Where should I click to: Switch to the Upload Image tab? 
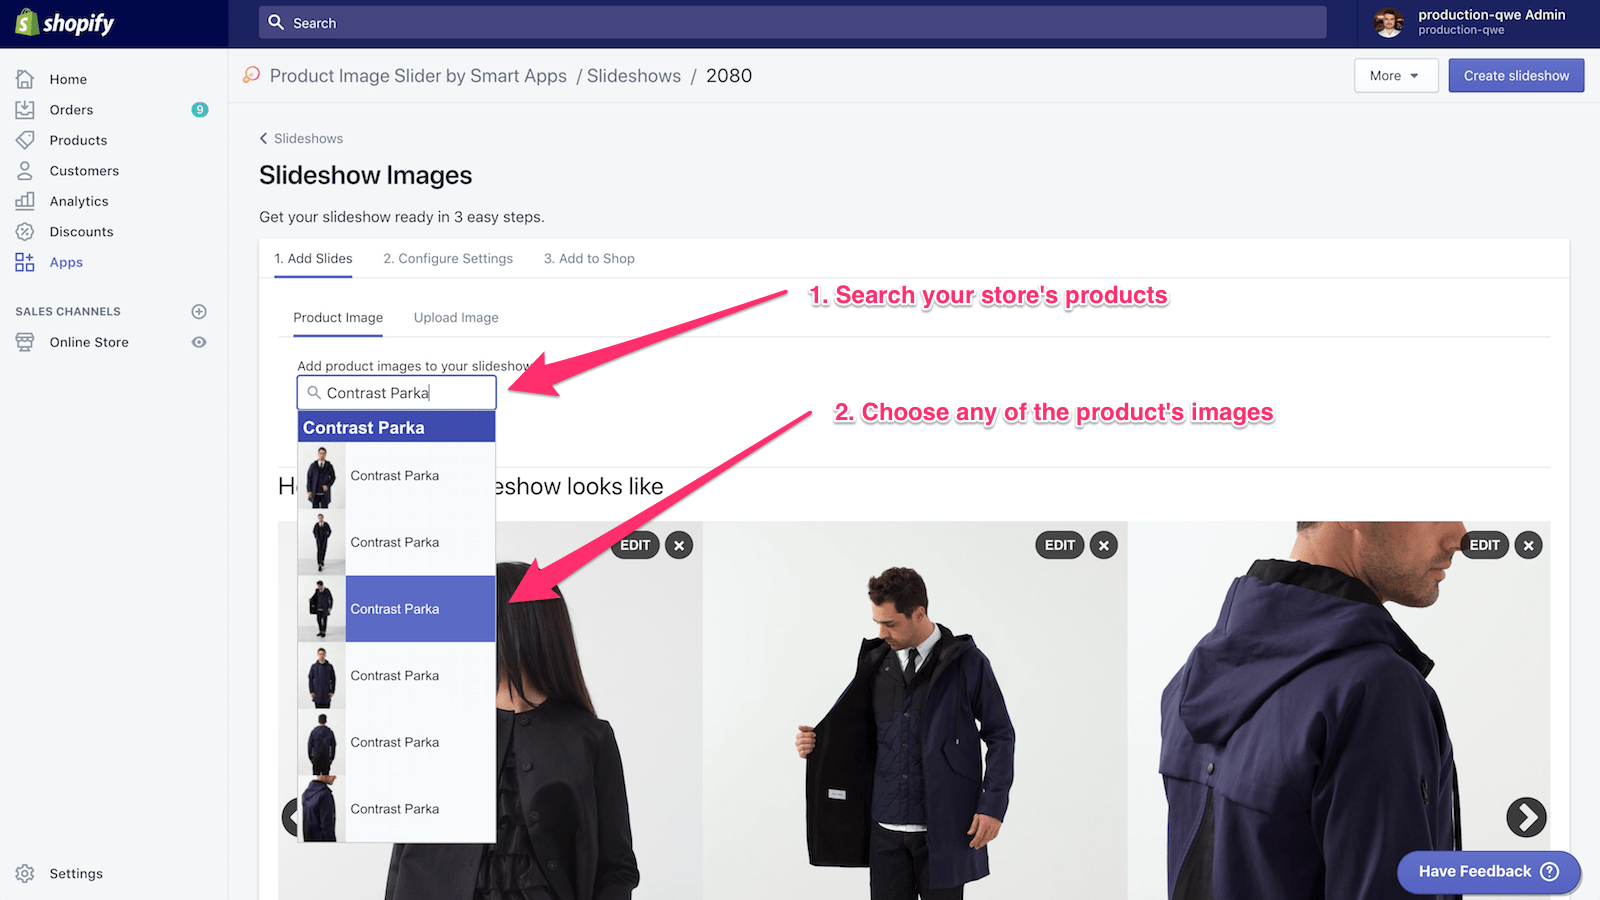point(455,317)
